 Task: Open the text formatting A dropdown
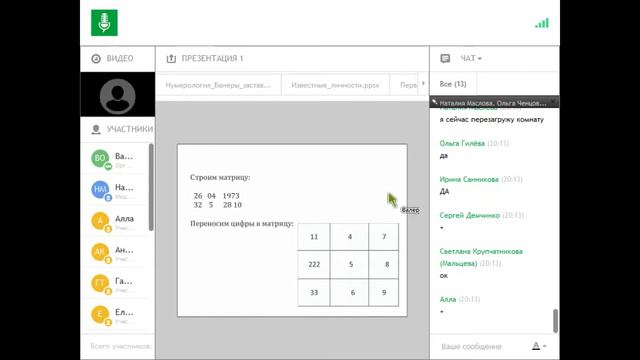click(x=539, y=347)
